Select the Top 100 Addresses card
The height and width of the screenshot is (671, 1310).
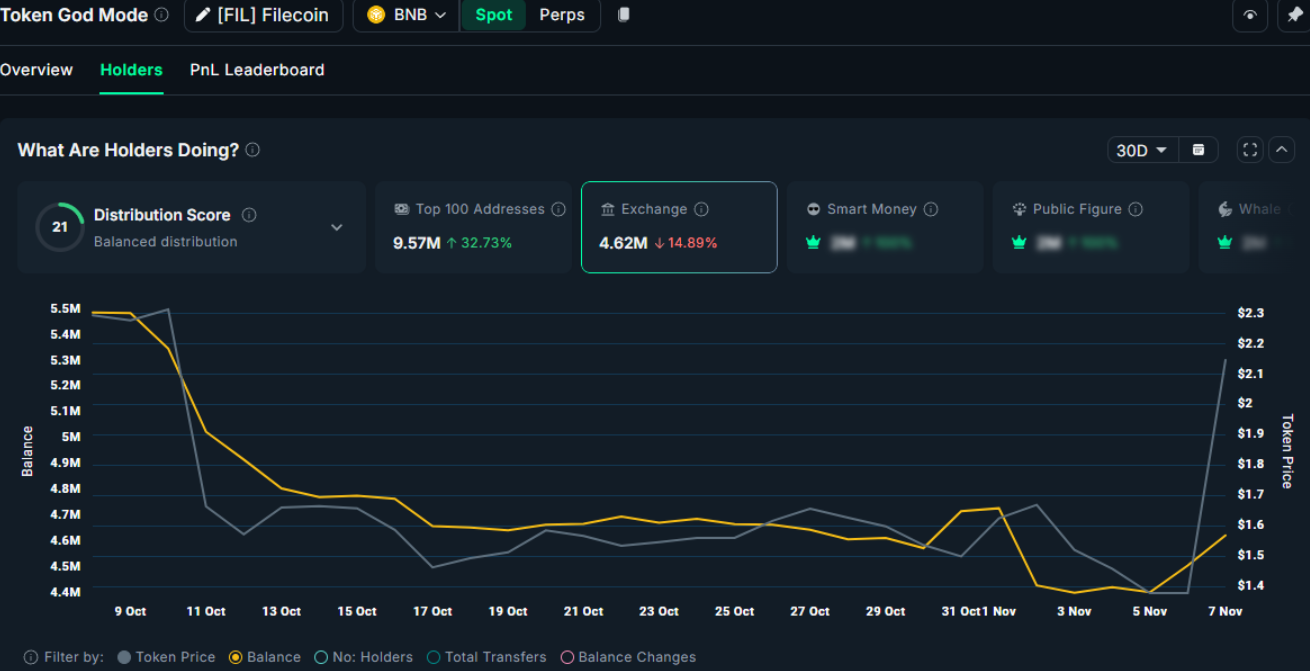point(473,227)
